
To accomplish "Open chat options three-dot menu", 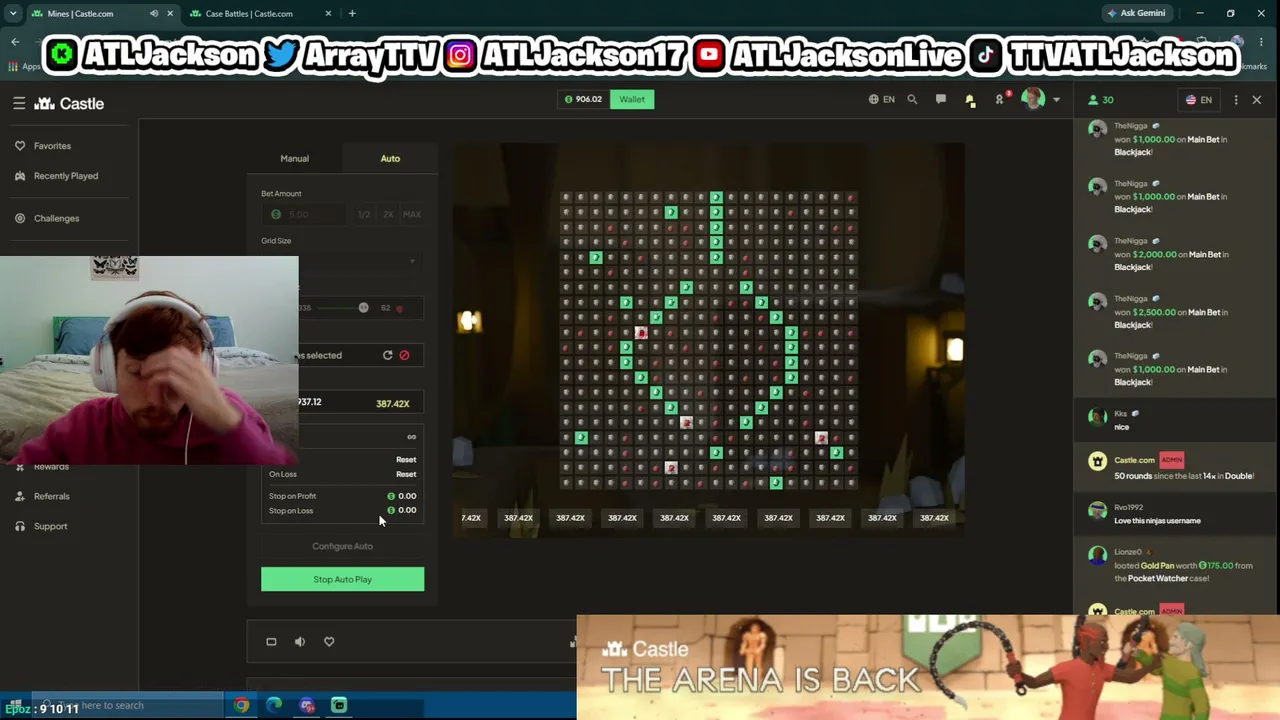I will tap(1236, 100).
